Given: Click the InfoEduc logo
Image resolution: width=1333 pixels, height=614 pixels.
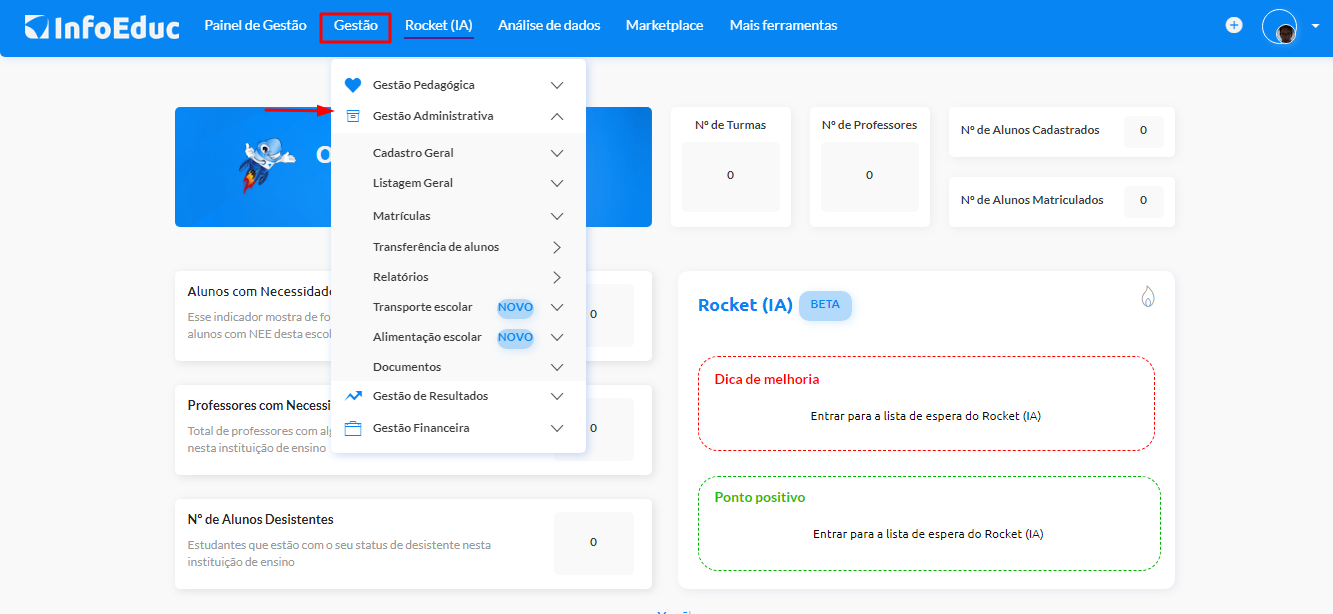Looking at the screenshot, I should [102, 27].
